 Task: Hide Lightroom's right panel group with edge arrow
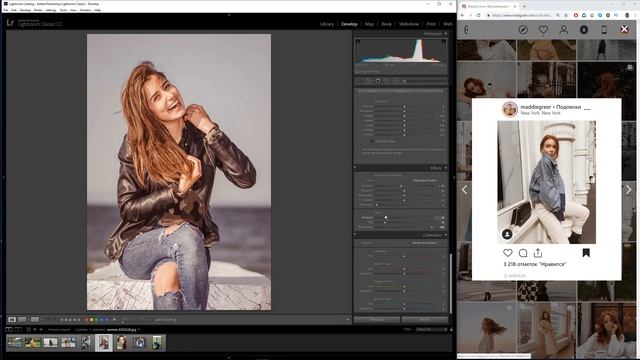(454, 178)
